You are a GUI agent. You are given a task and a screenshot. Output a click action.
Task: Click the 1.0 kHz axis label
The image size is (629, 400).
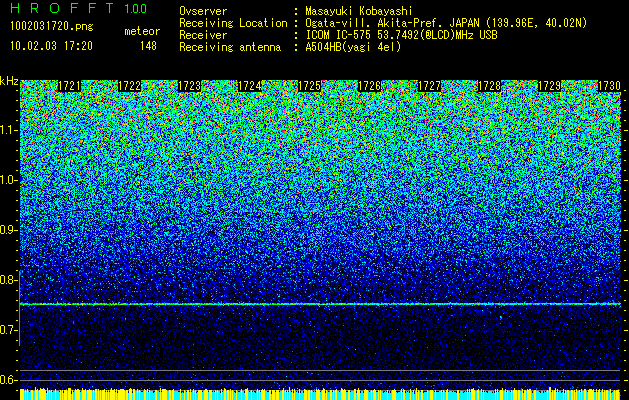coord(8,180)
